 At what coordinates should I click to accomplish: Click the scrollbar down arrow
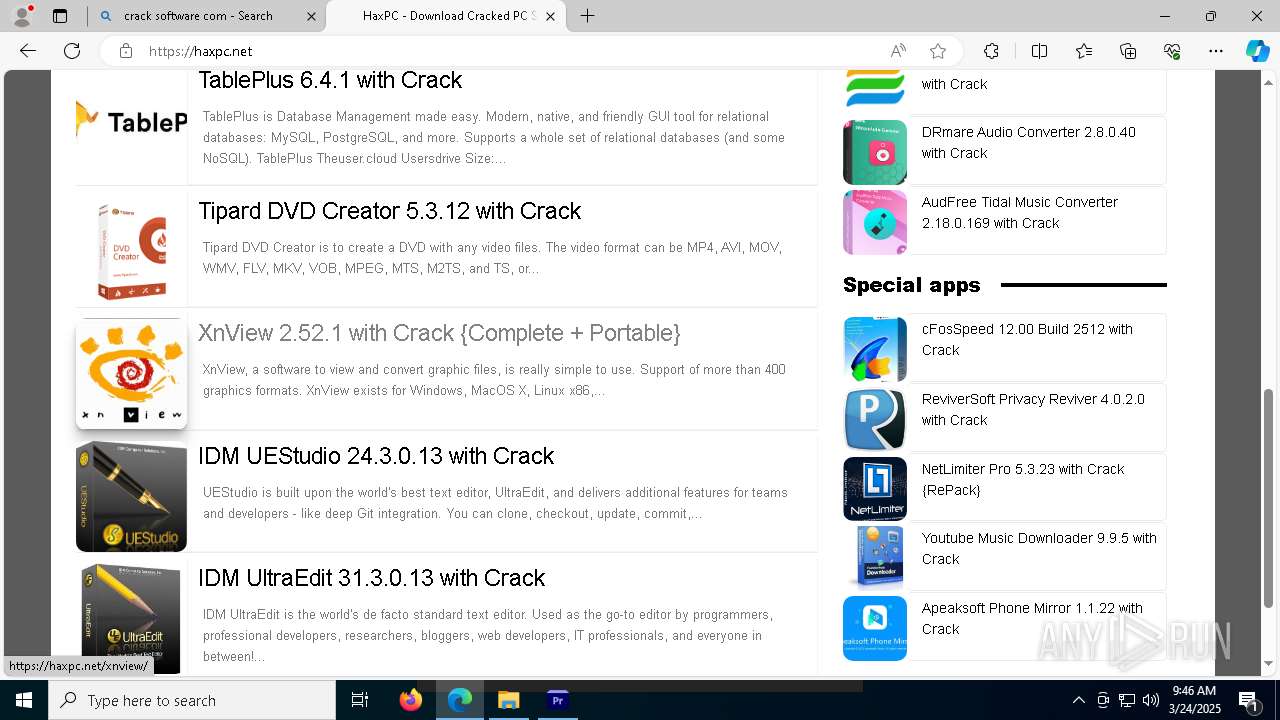click(x=1270, y=663)
